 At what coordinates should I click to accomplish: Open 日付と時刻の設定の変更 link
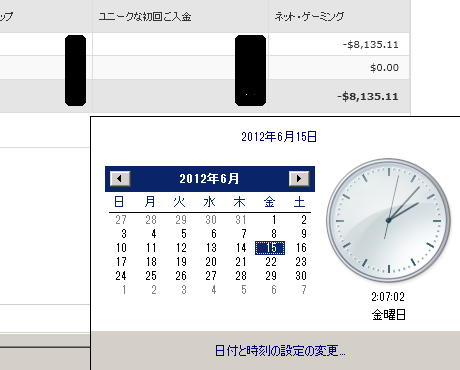click(x=280, y=351)
